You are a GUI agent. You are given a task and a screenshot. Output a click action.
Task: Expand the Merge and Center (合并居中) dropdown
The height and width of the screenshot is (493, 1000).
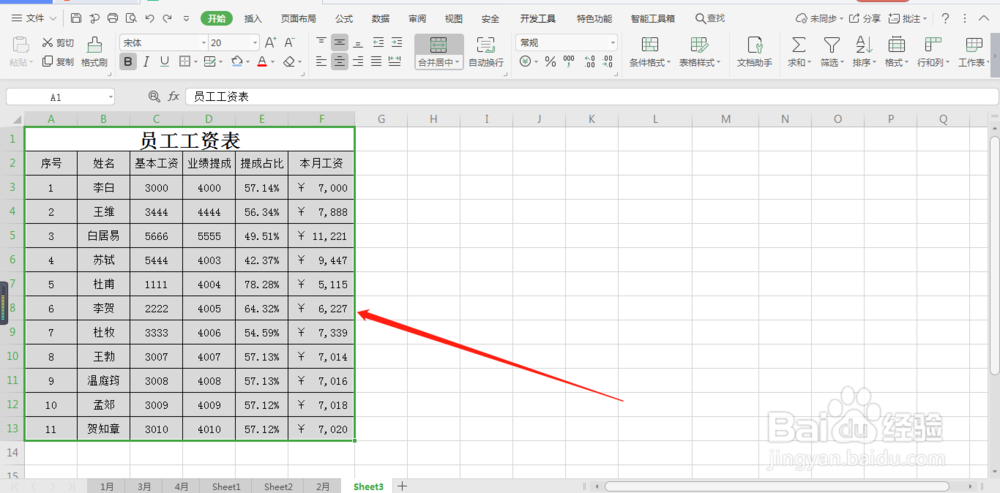459,63
